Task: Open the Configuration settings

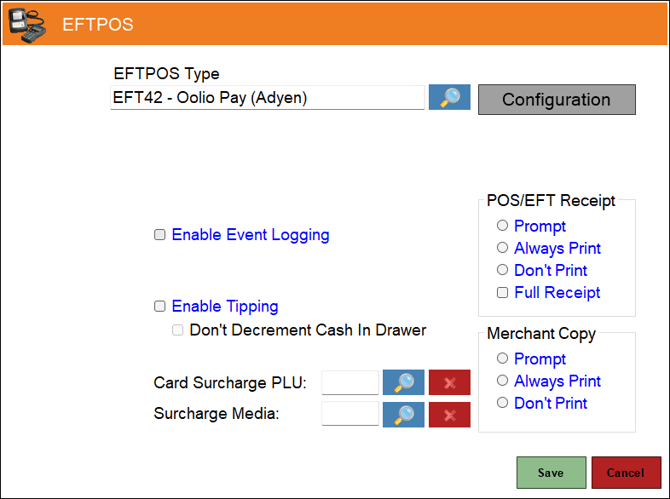Action: point(557,100)
